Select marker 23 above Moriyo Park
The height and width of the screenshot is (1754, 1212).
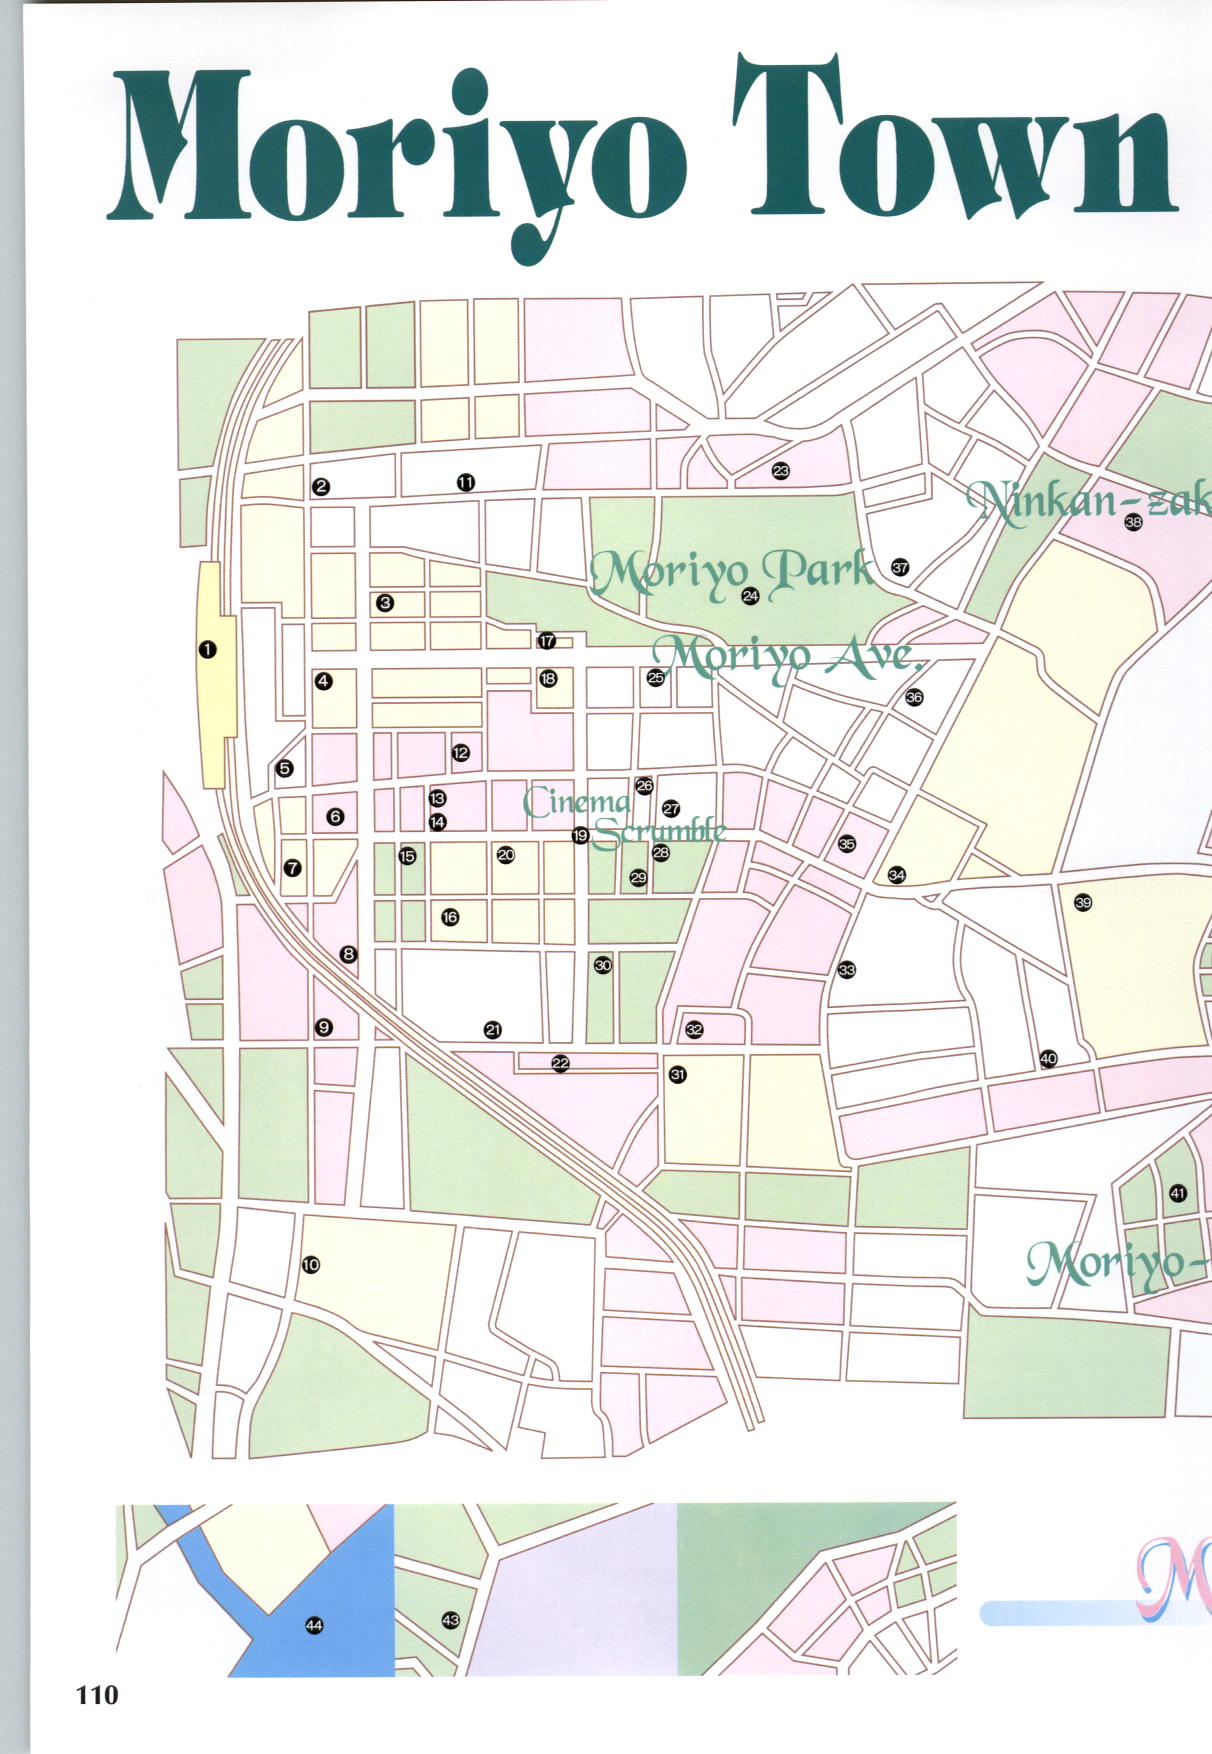[781, 470]
